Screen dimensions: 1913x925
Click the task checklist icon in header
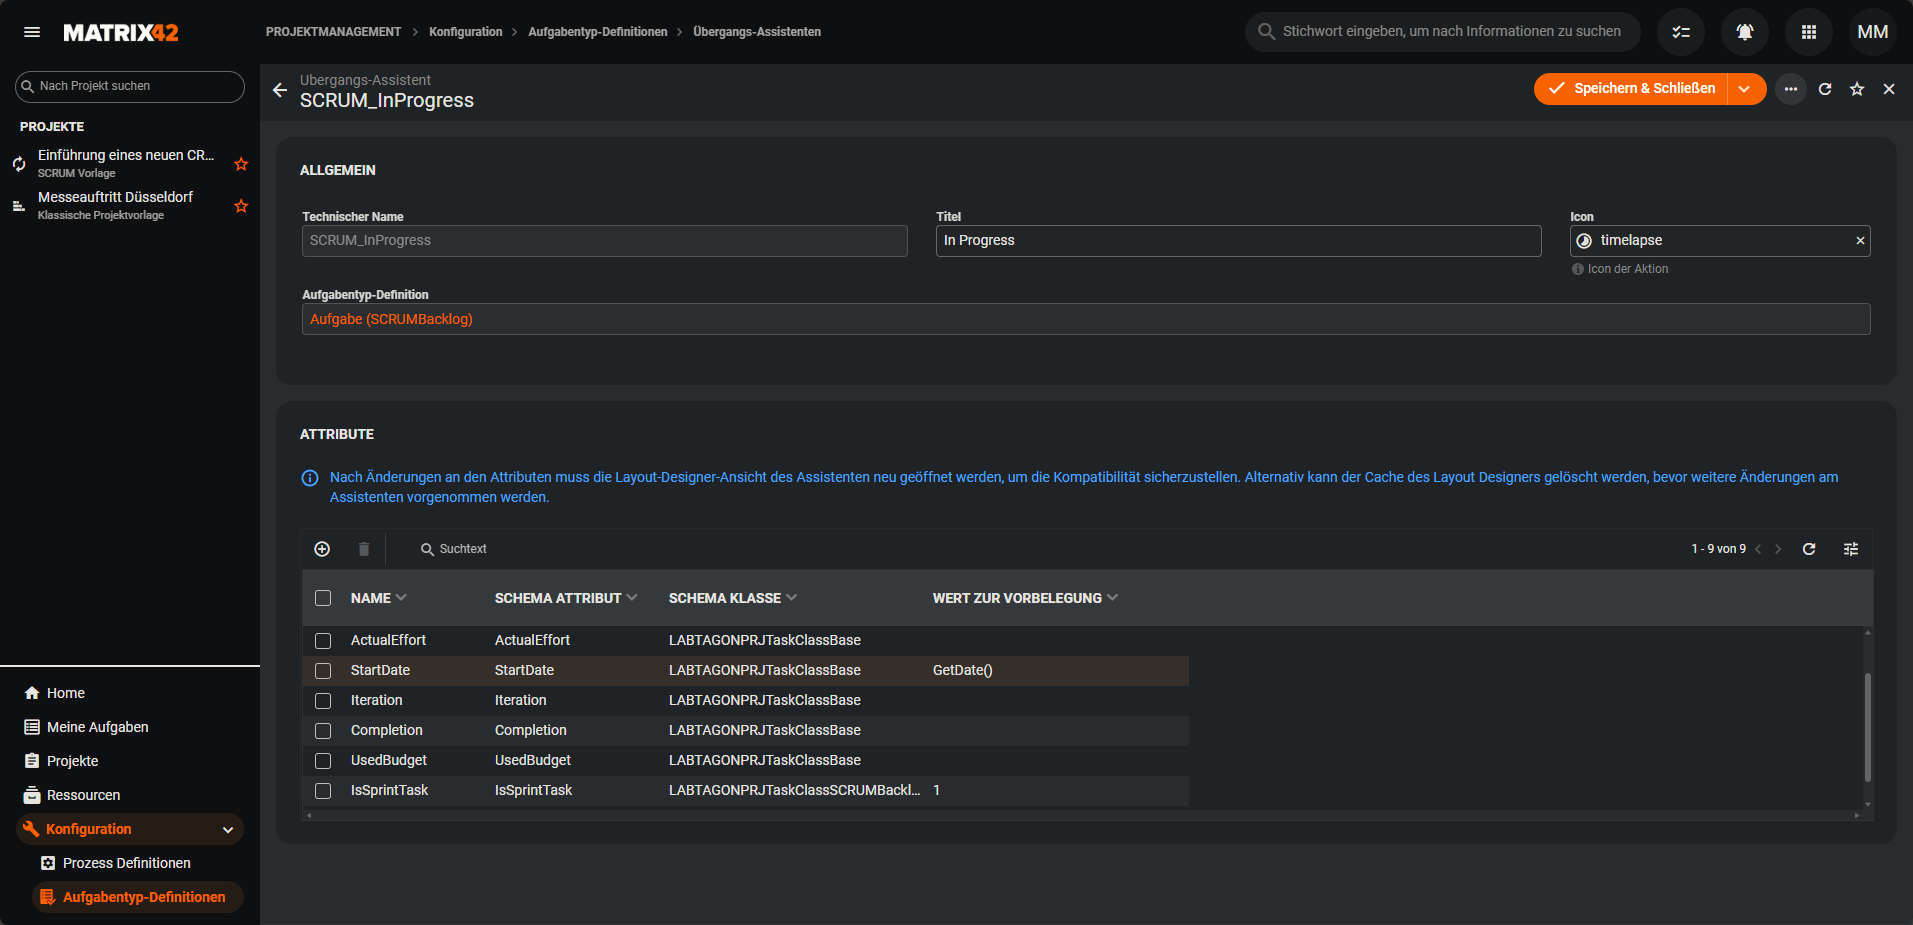click(1680, 32)
